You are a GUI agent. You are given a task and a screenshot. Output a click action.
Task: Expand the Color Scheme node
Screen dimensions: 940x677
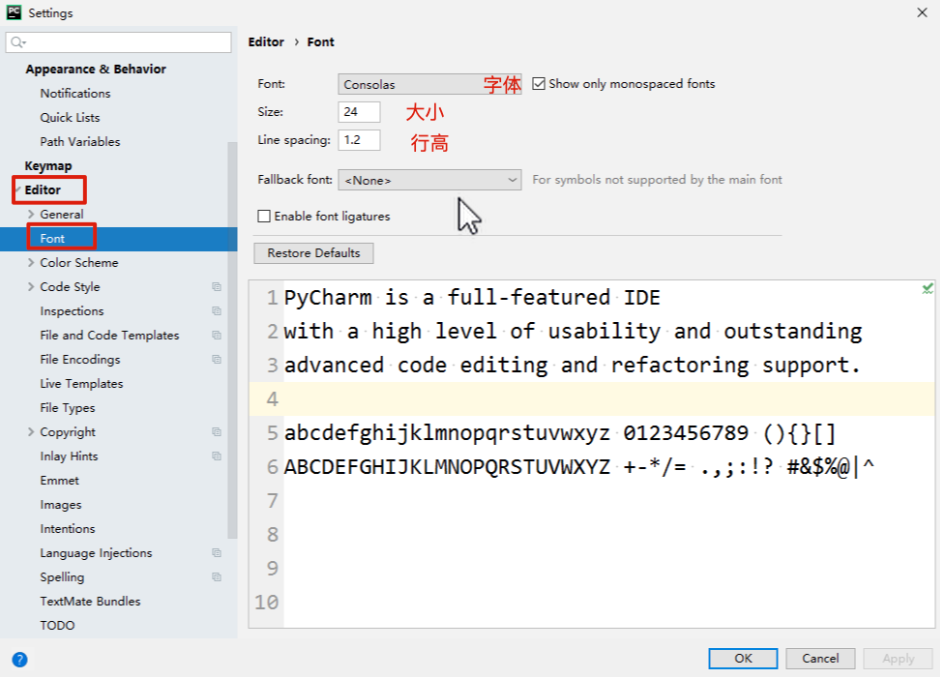pyautogui.click(x=31, y=263)
